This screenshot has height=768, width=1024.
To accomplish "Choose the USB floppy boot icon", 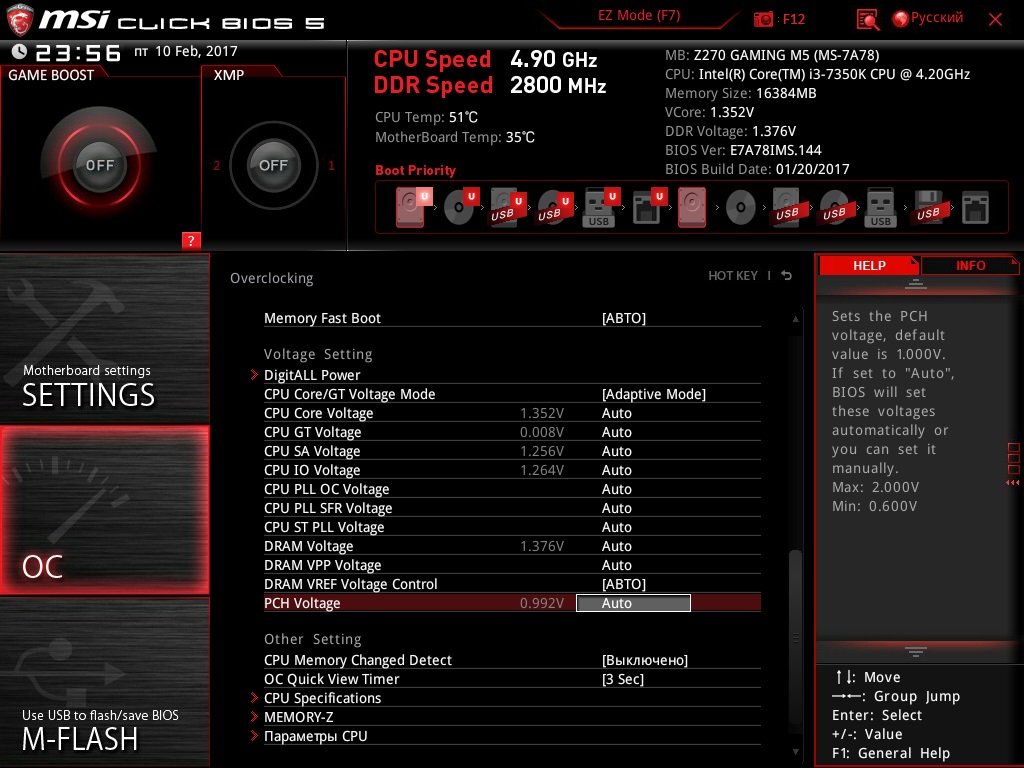I will (x=928, y=207).
